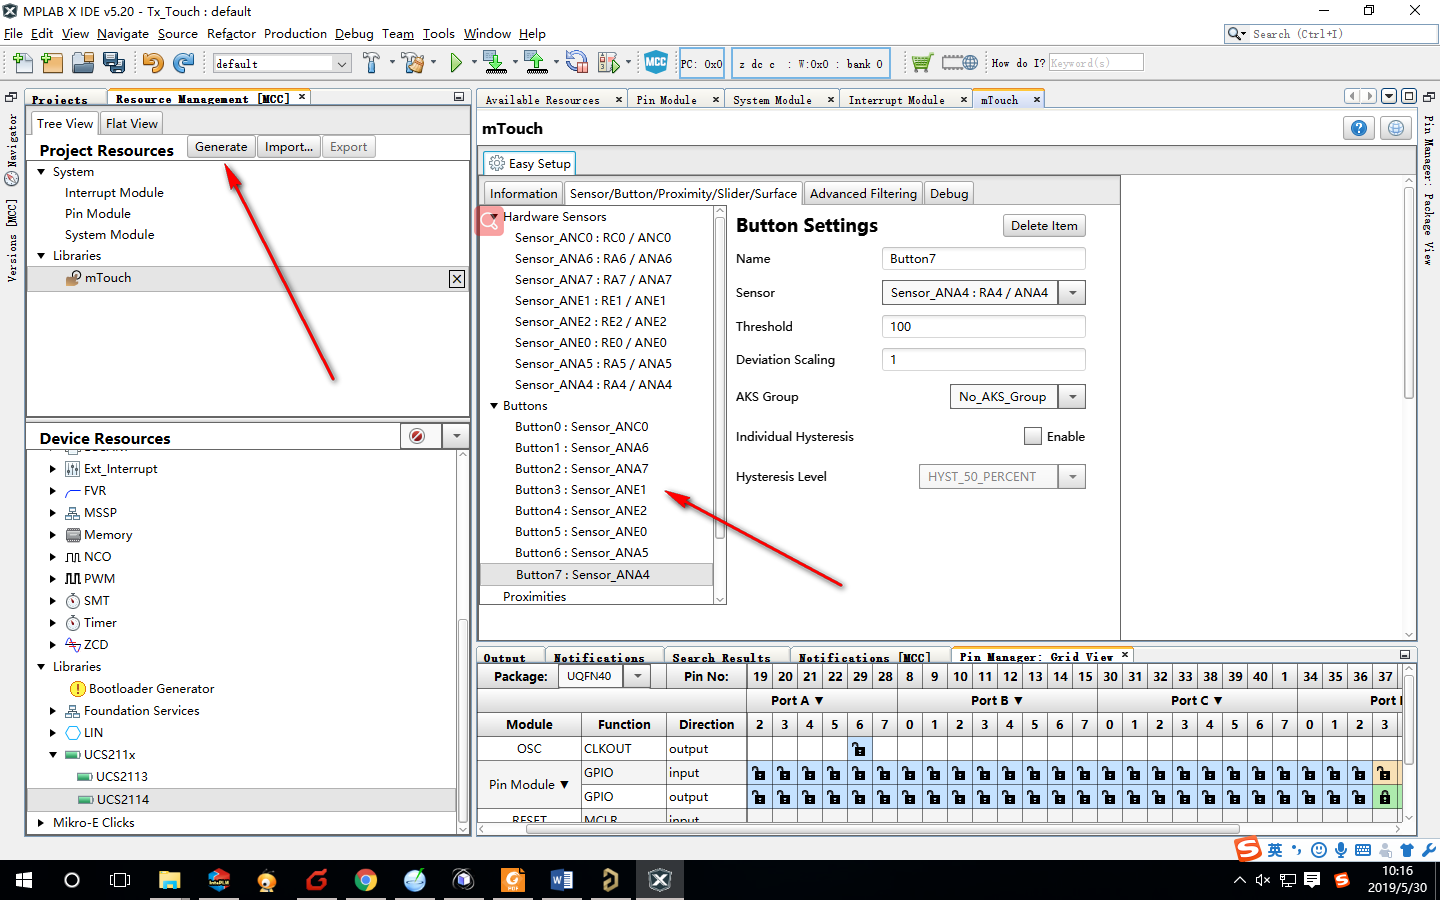Collapse the Buttons tree node

(x=494, y=406)
